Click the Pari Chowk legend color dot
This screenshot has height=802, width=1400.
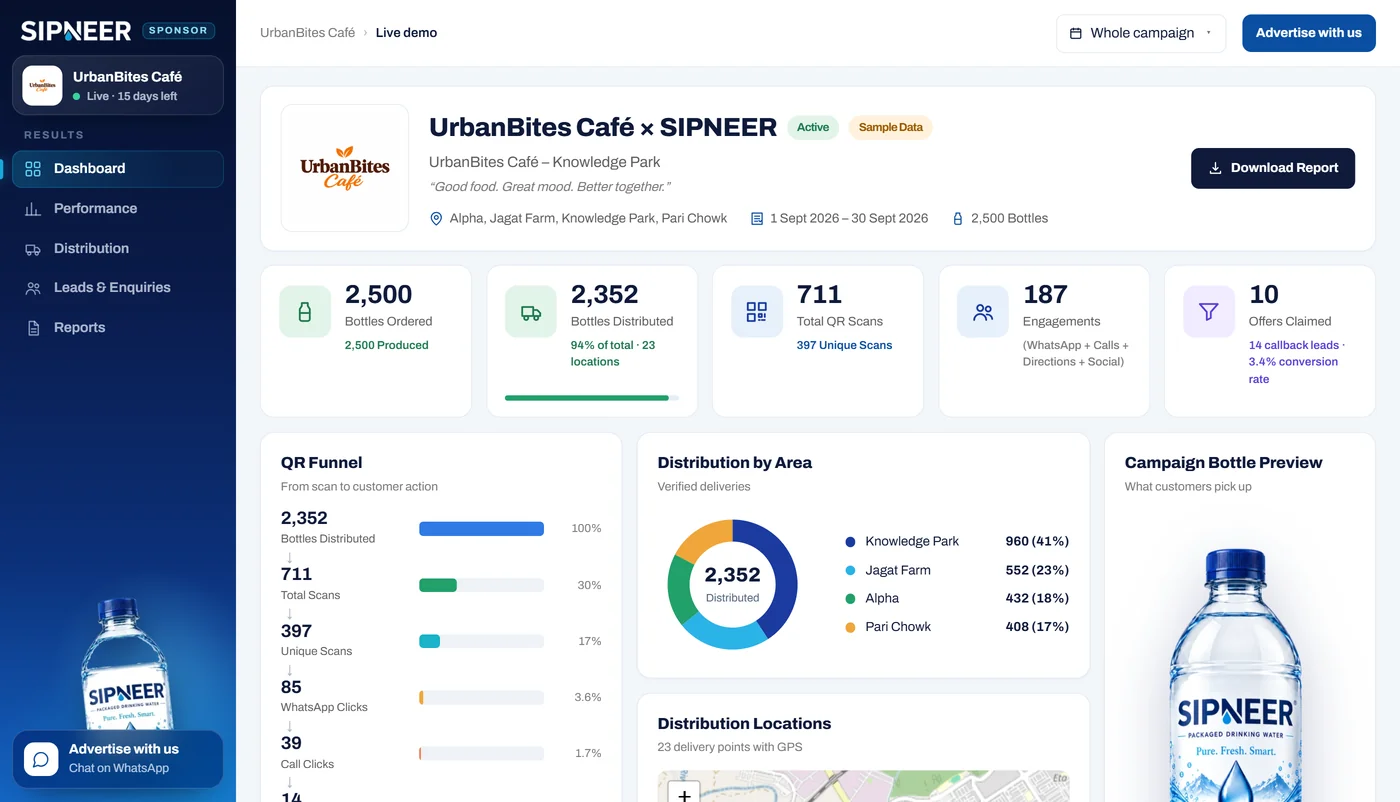(850, 627)
